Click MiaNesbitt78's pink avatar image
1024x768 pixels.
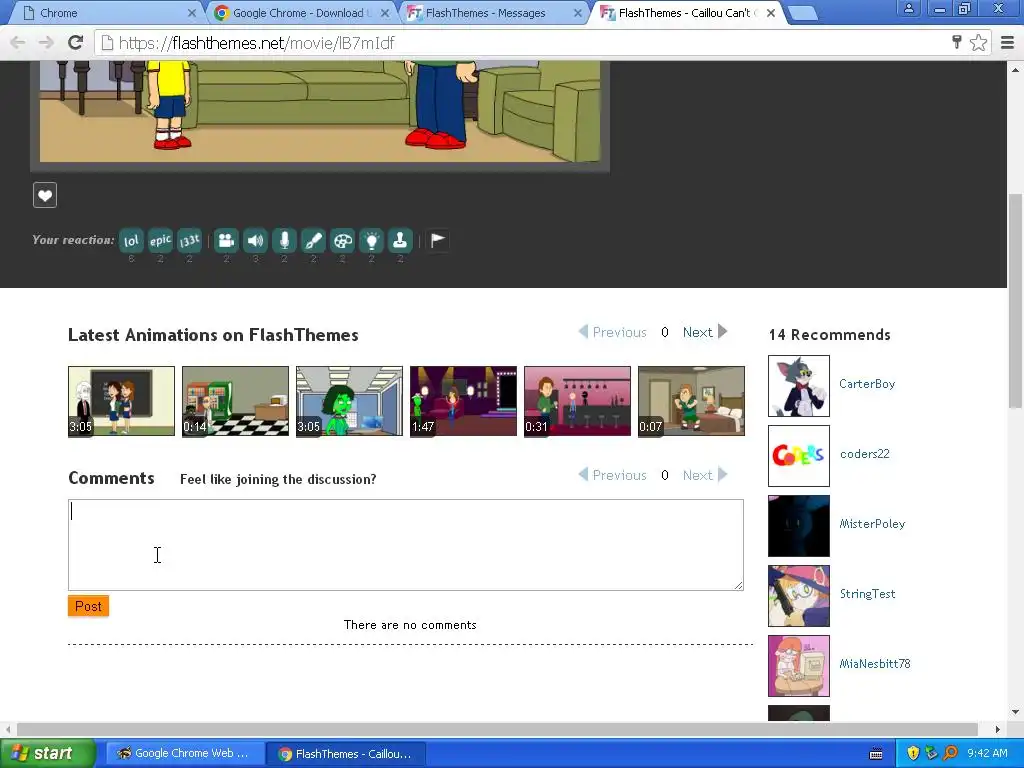799,665
